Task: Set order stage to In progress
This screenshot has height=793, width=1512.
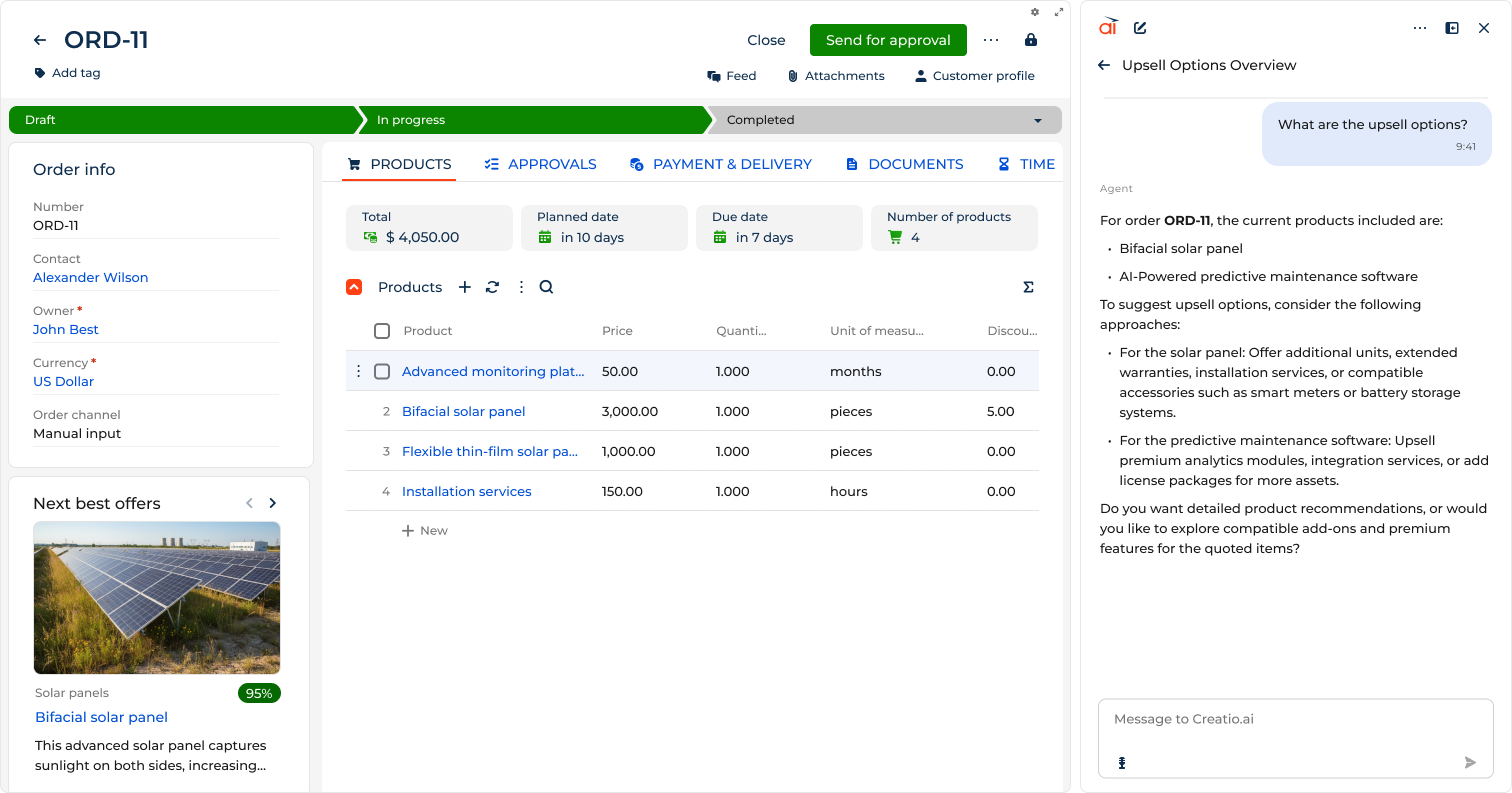Action: pos(530,119)
